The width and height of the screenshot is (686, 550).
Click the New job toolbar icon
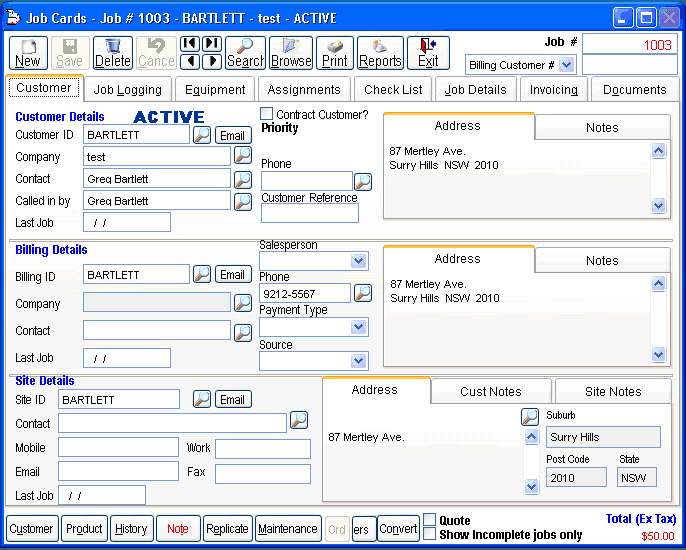(28, 53)
